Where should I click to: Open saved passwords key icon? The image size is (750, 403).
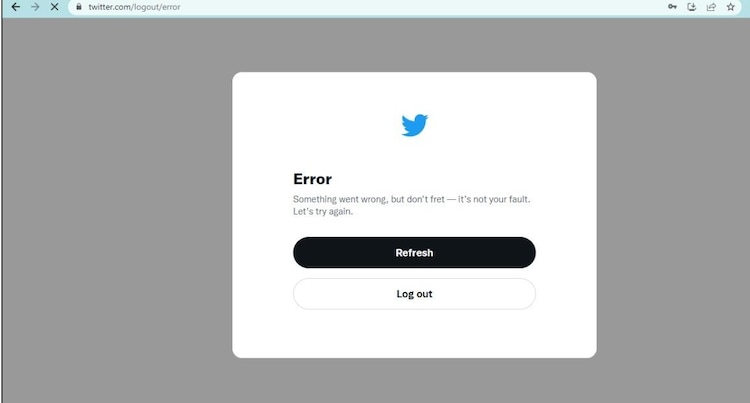pos(672,7)
